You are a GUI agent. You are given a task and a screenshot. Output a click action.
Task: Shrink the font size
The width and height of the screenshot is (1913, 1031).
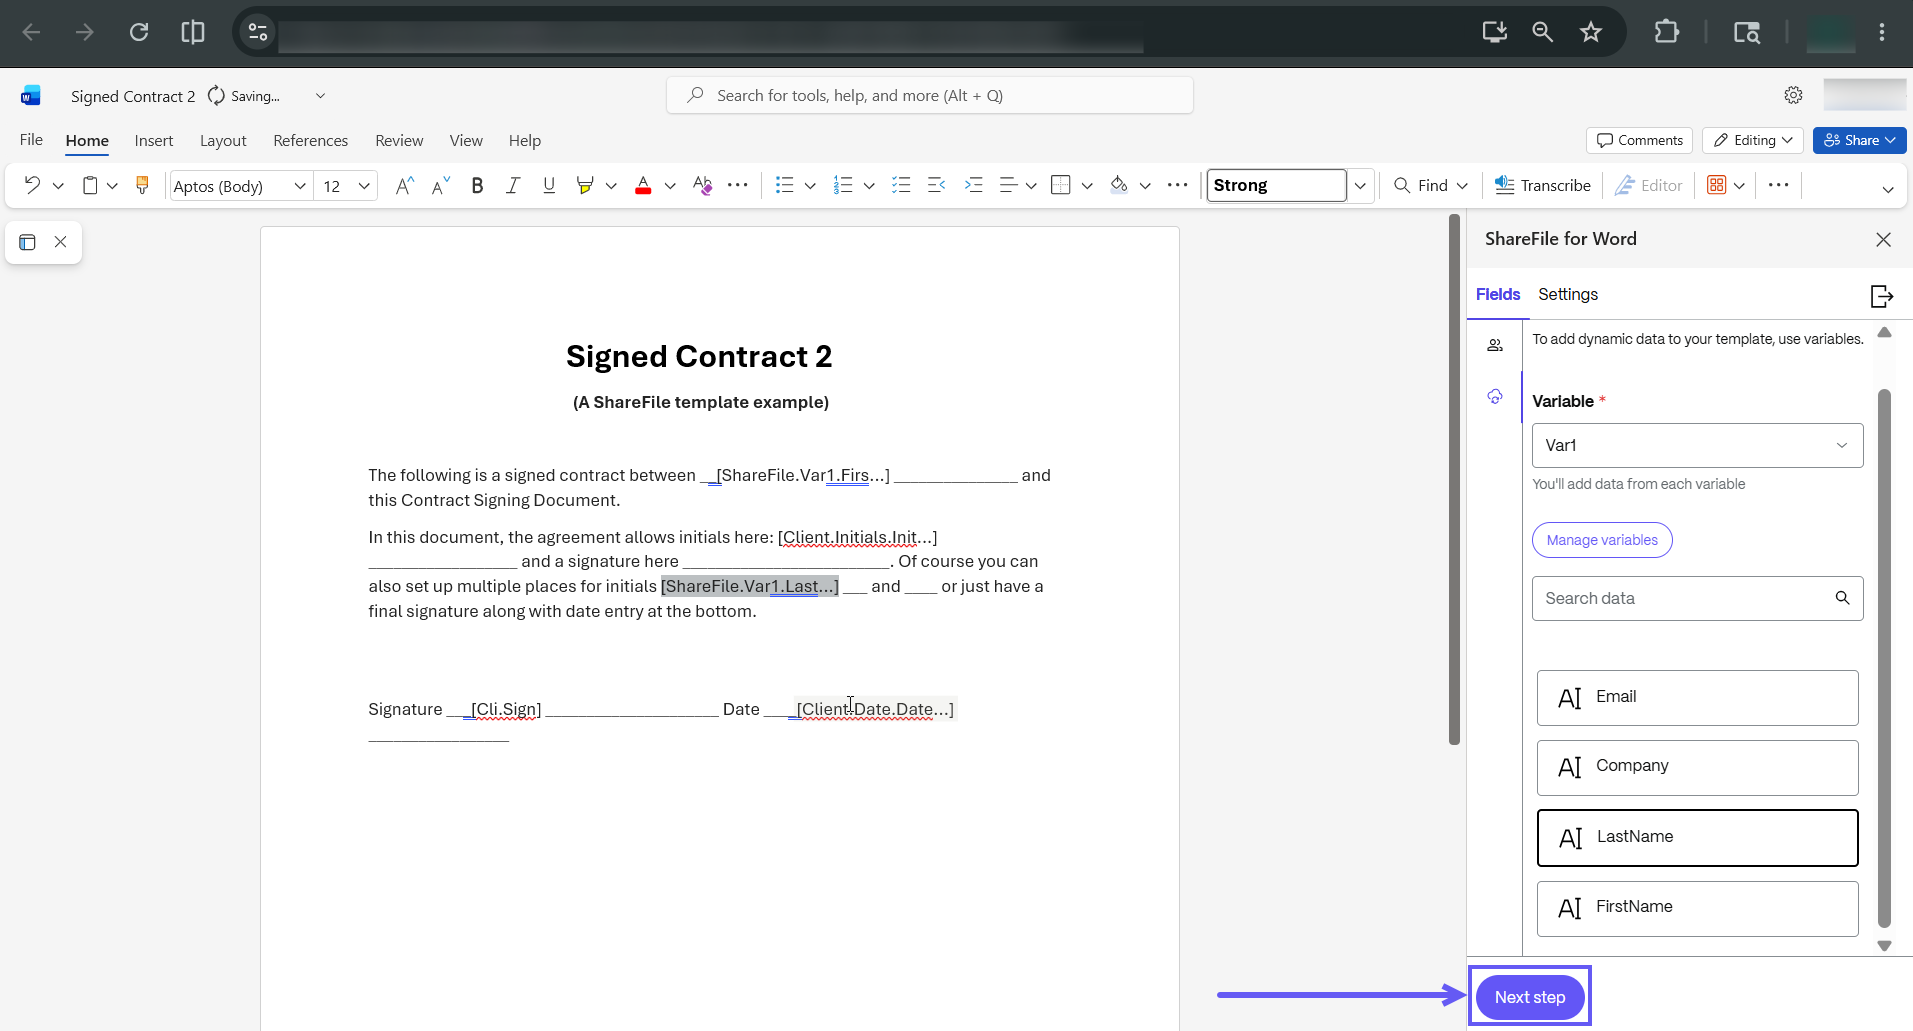pyautogui.click(x=441, y=185)
